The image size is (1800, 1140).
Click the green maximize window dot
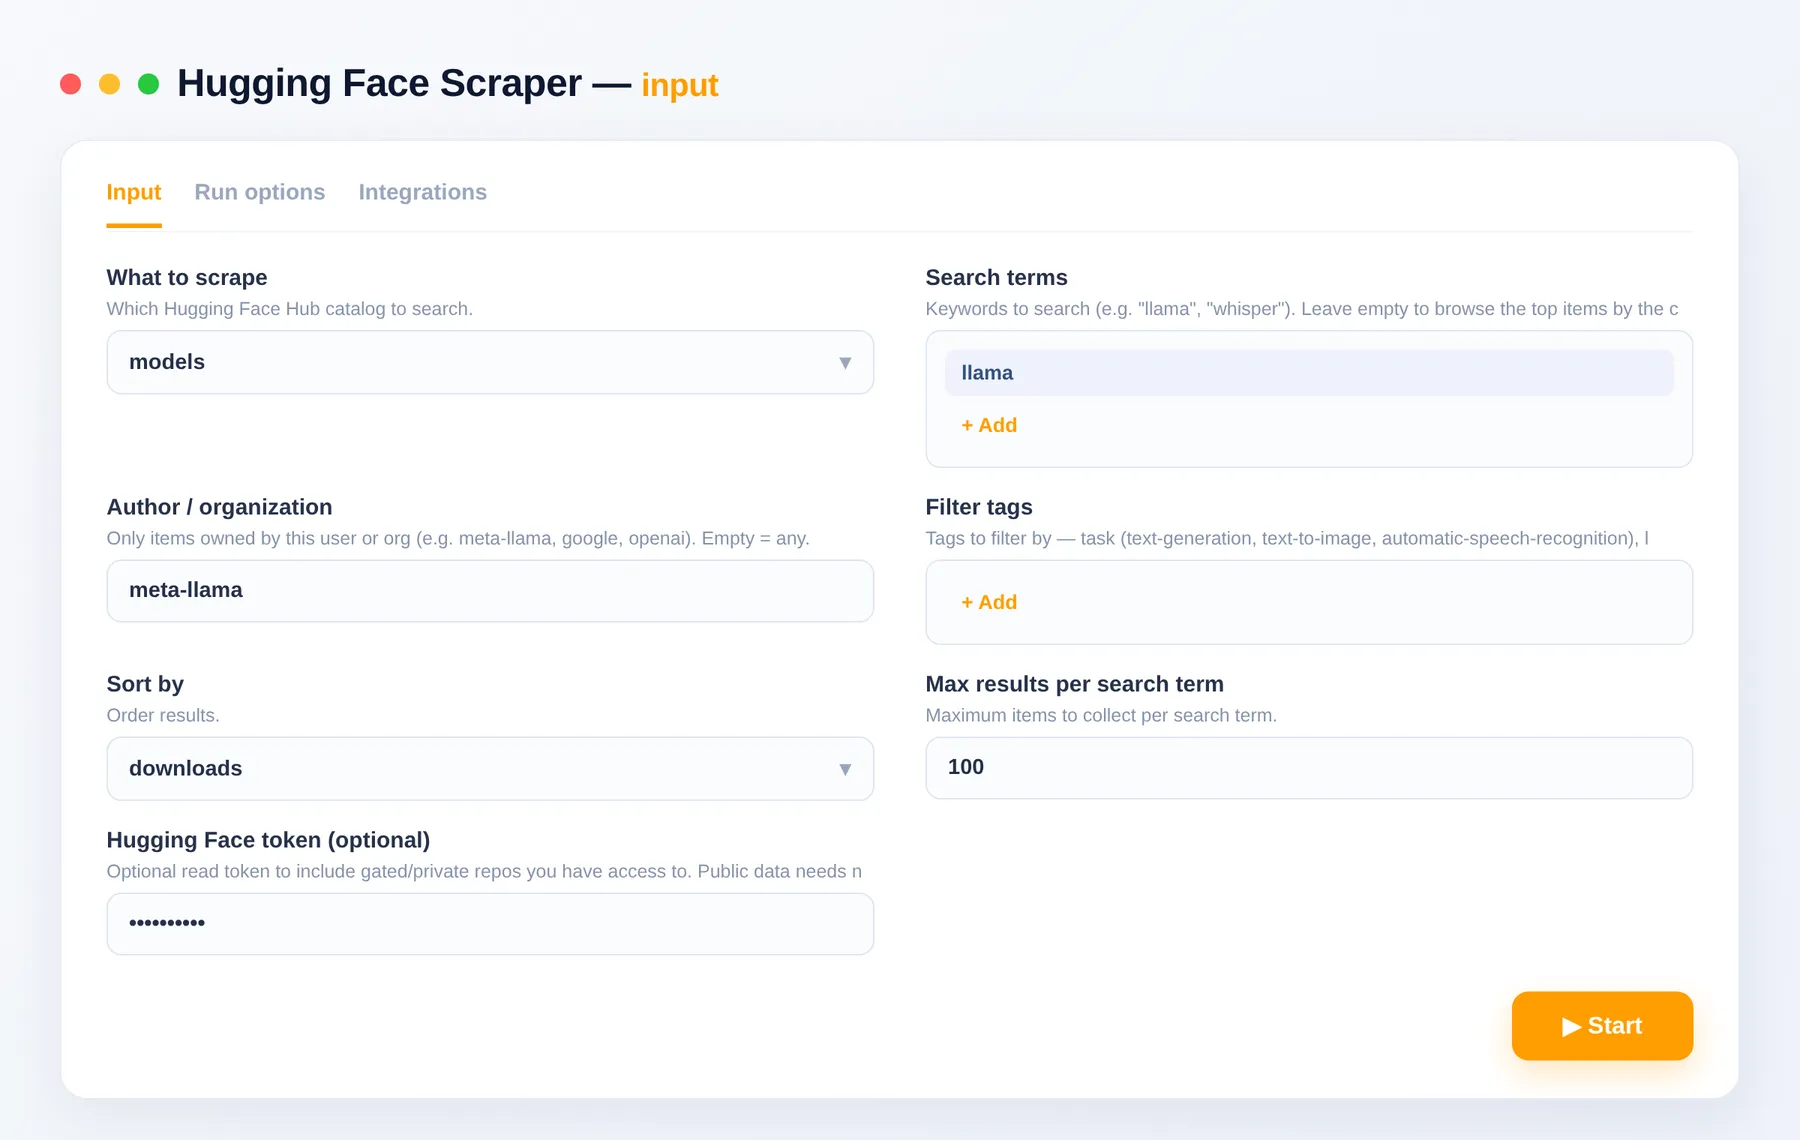click(148, 84)
